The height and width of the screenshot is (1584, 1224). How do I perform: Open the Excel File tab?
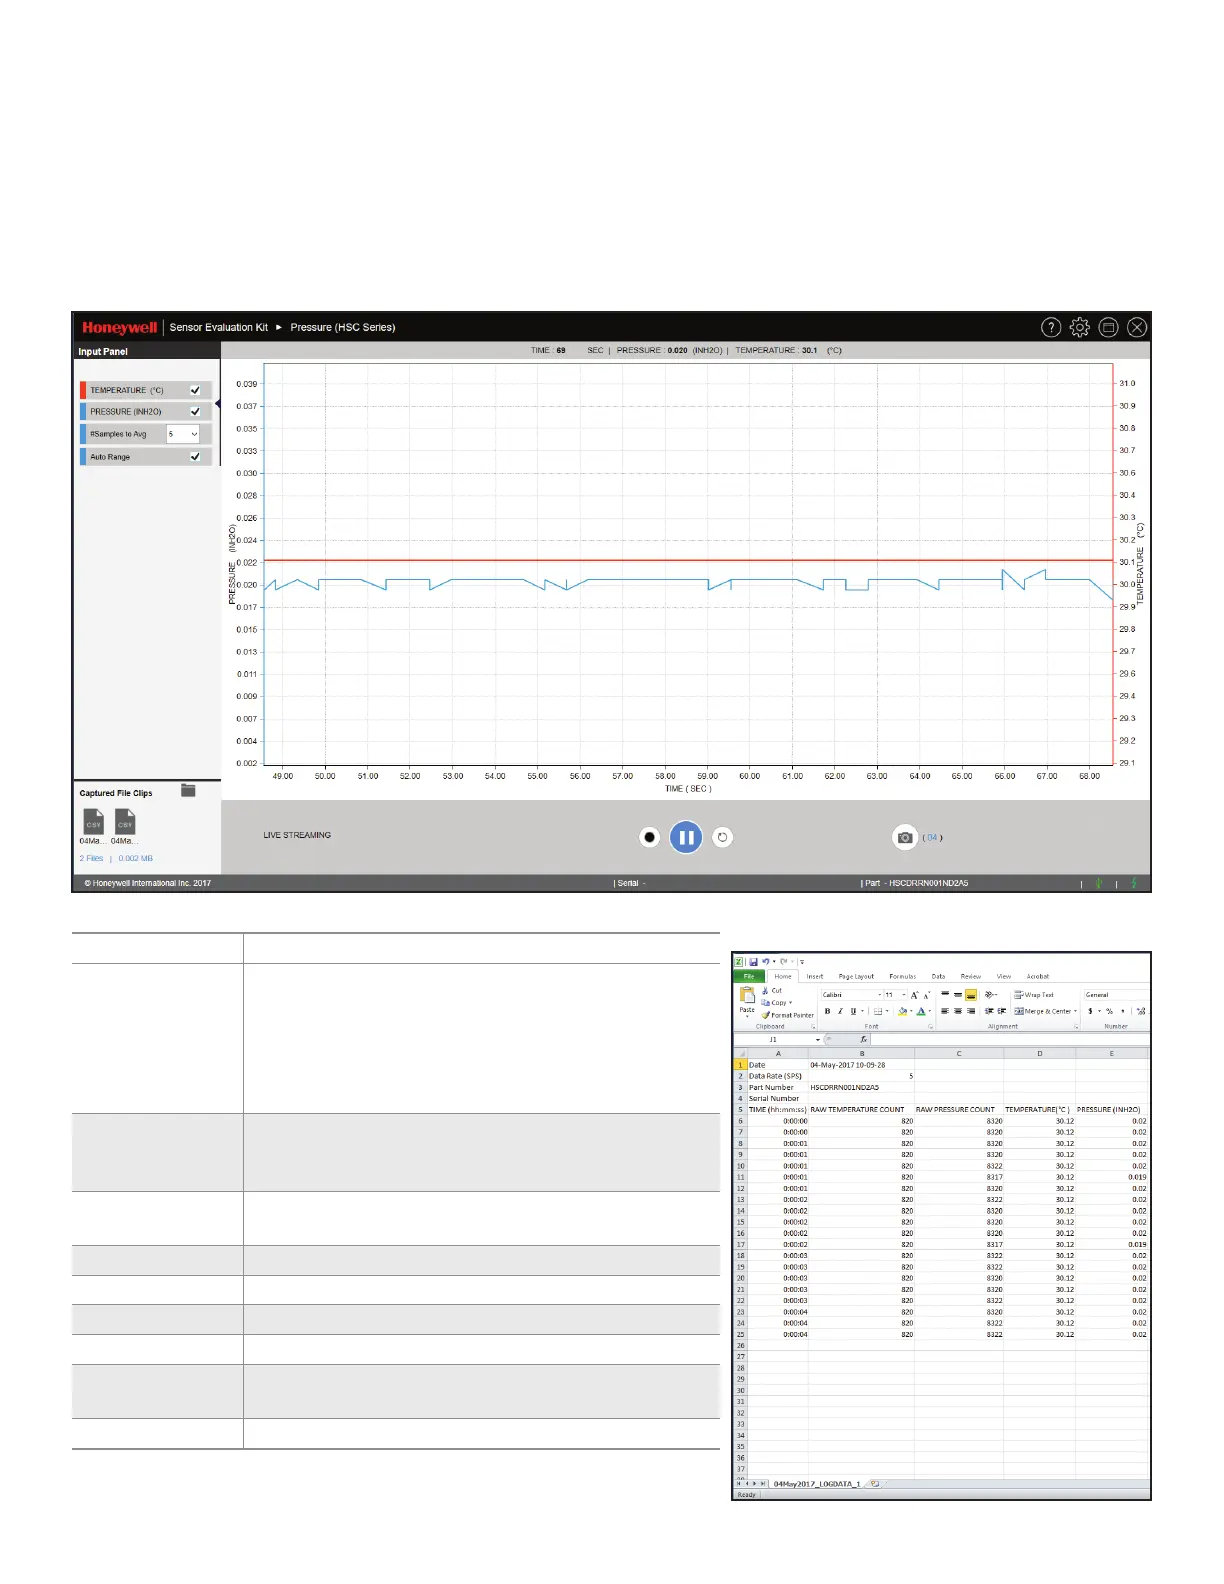click(x=749, y=976)
